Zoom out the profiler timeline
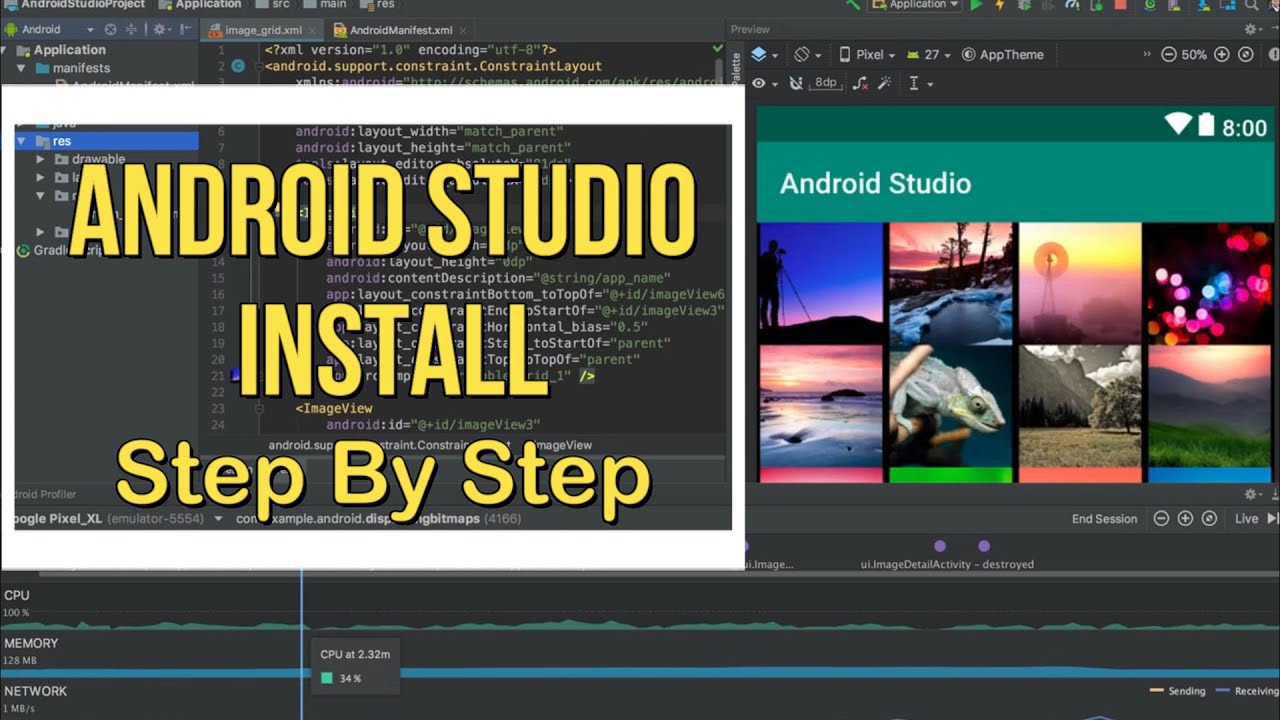This screenshot has width=1280, height=720. click(x=1161, y=518)
